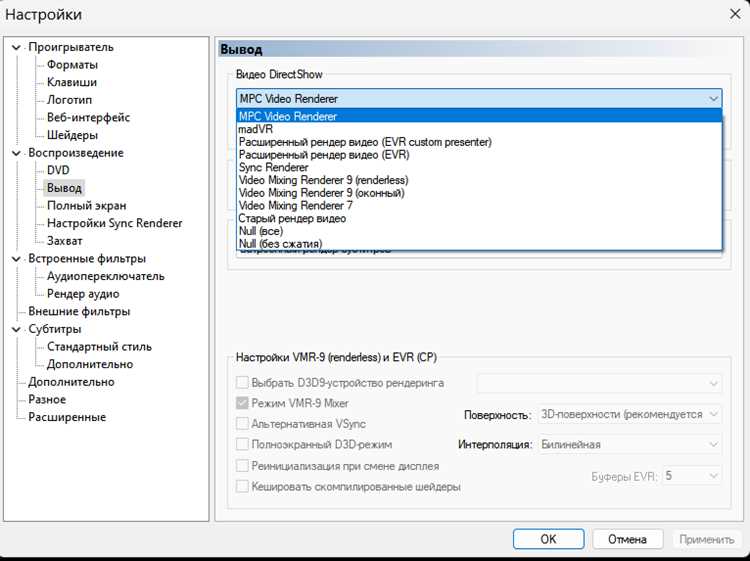Open the Шейдеры page
This screenshot has width=750, height=561.
coord(72,135)
